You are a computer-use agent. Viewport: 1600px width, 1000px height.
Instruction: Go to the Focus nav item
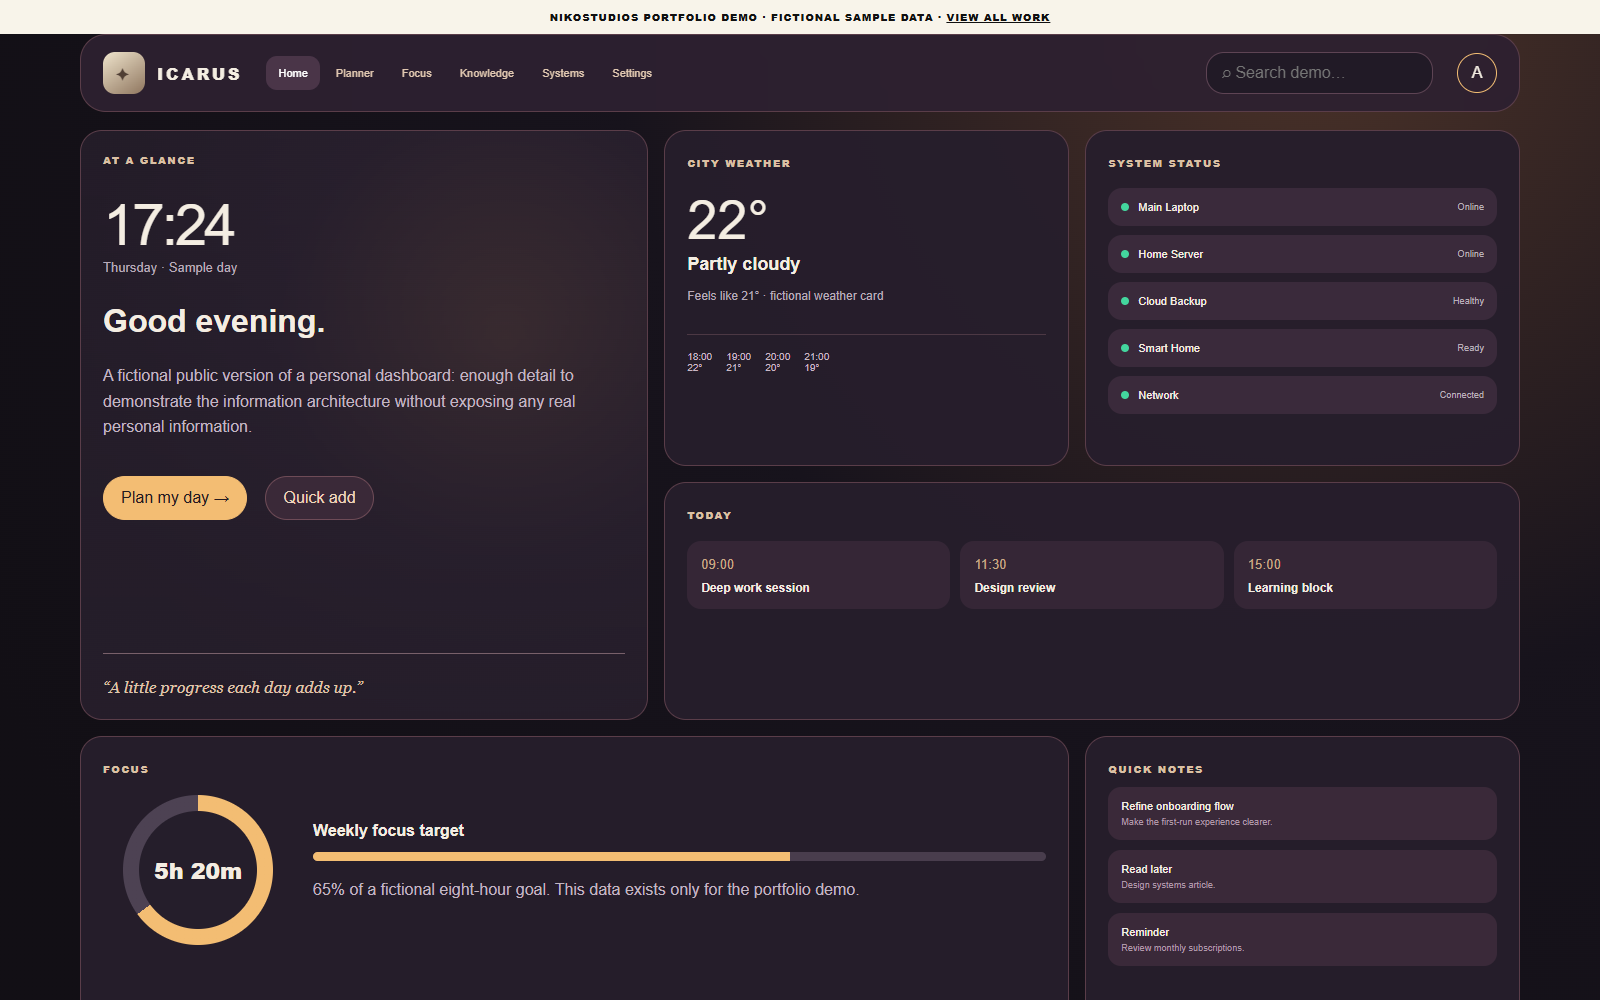(417, 73)
